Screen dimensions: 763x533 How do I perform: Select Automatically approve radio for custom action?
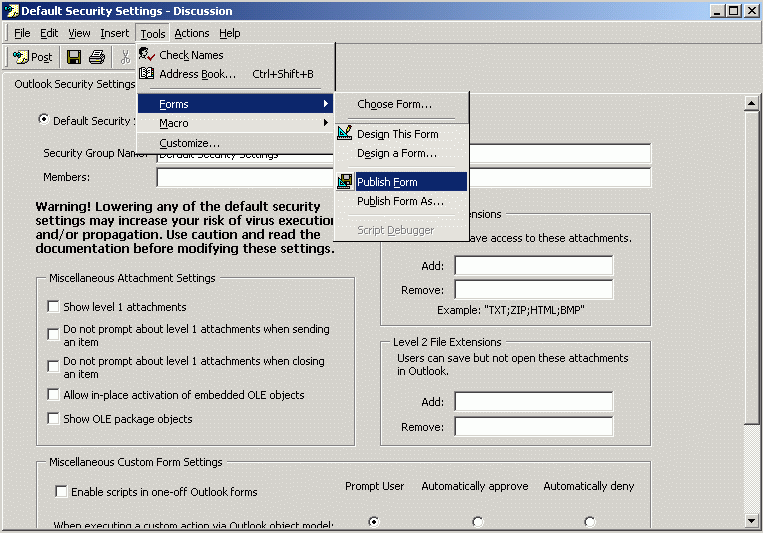tap(478, 522)
